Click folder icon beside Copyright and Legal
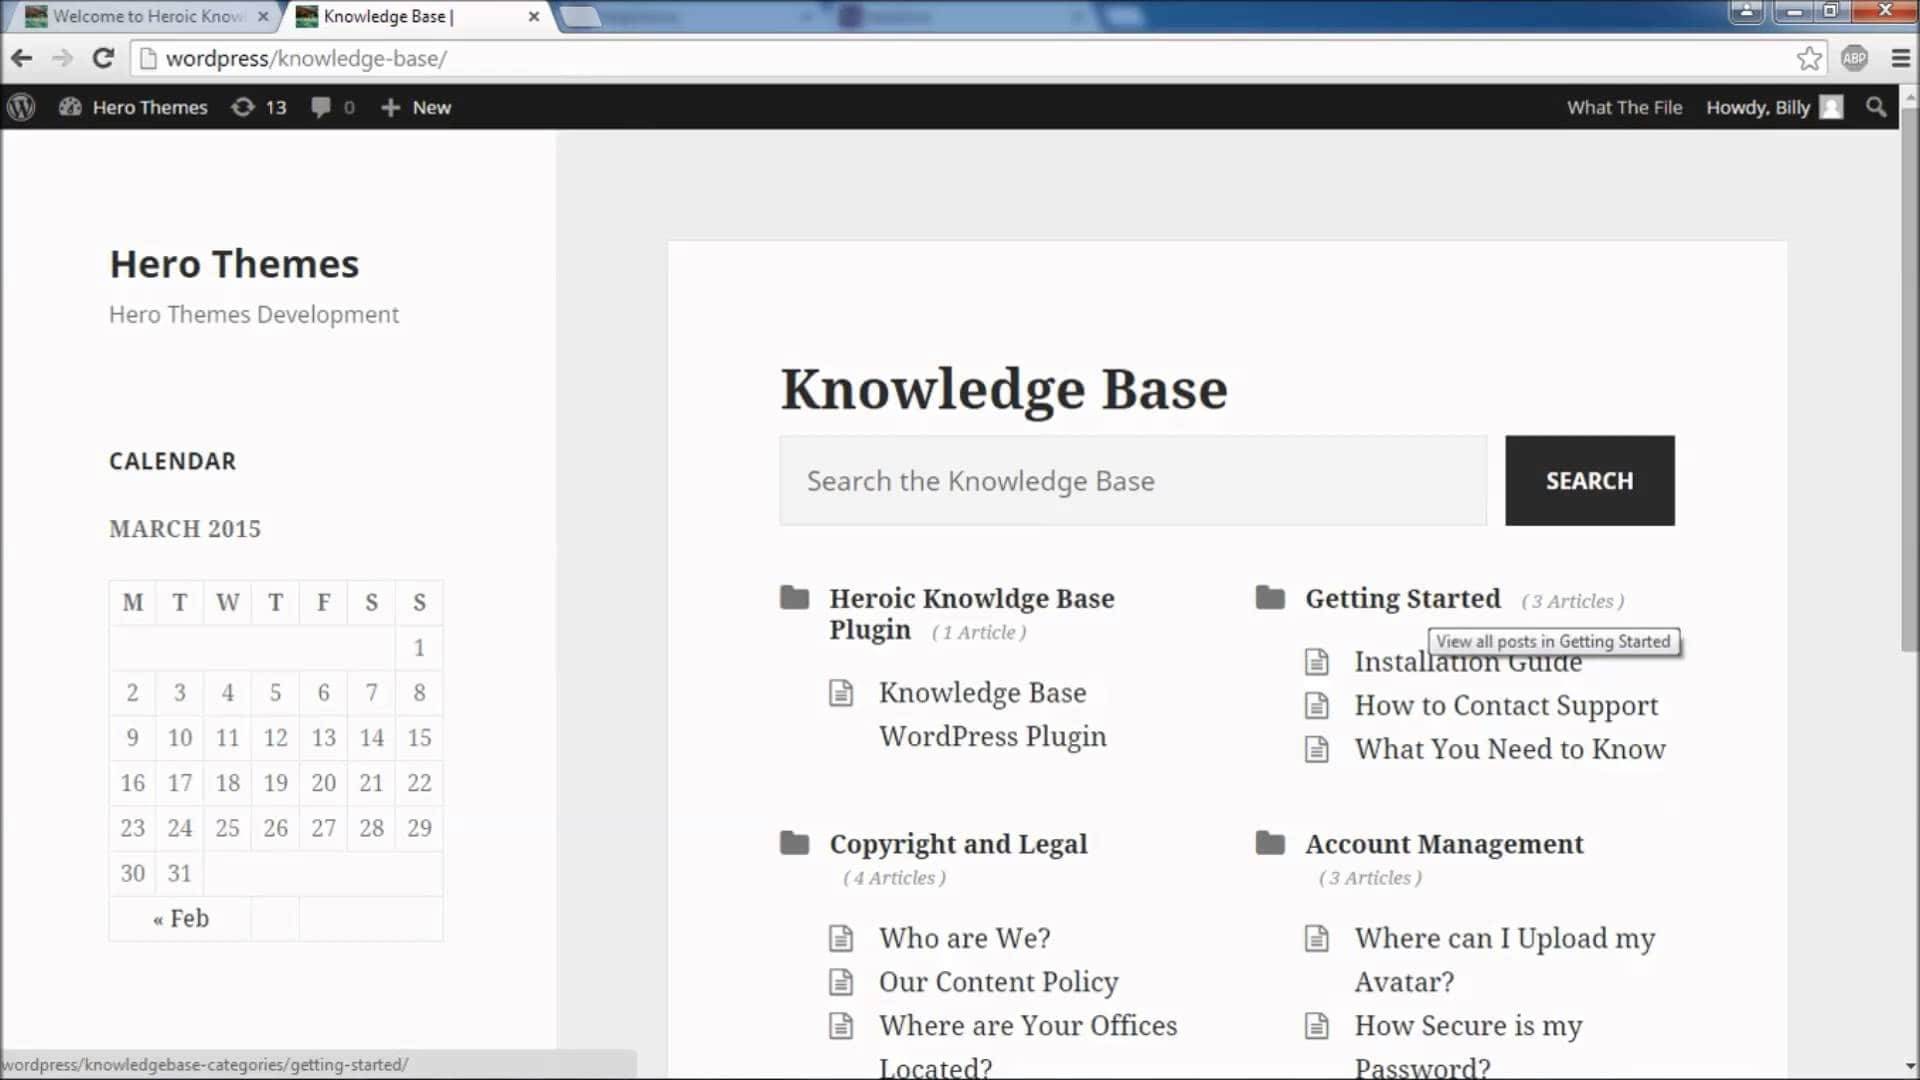 [796, 843]
